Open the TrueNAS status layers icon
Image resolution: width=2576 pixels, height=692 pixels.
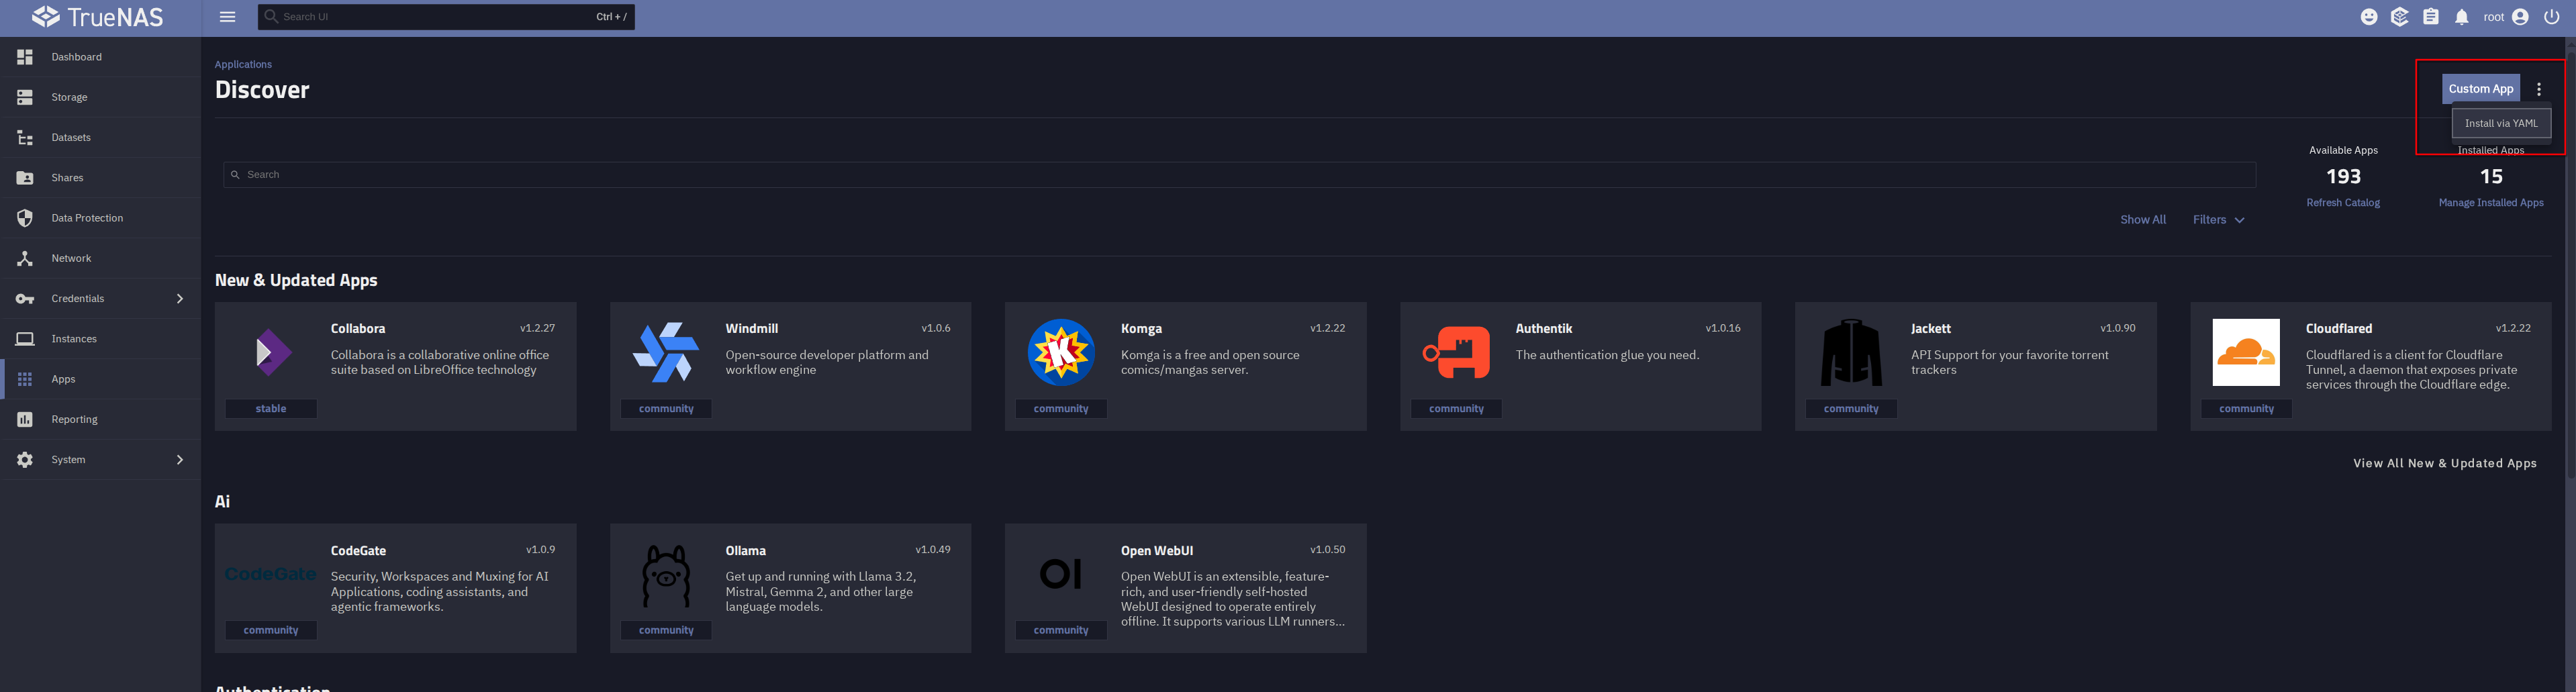(x=2399, y=17)
